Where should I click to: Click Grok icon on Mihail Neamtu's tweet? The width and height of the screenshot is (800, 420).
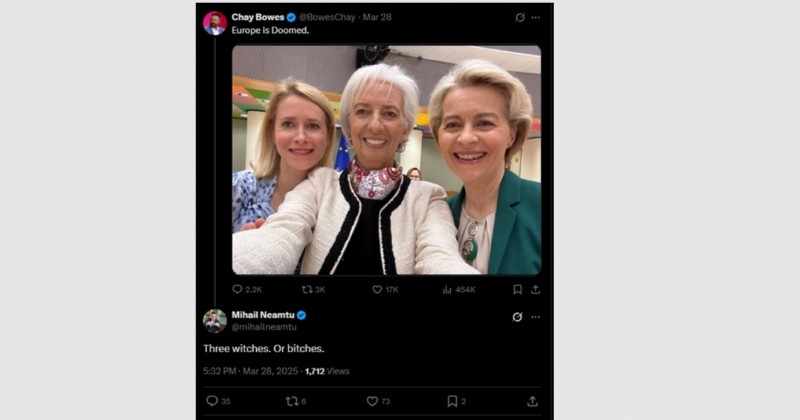coord(517,317)
